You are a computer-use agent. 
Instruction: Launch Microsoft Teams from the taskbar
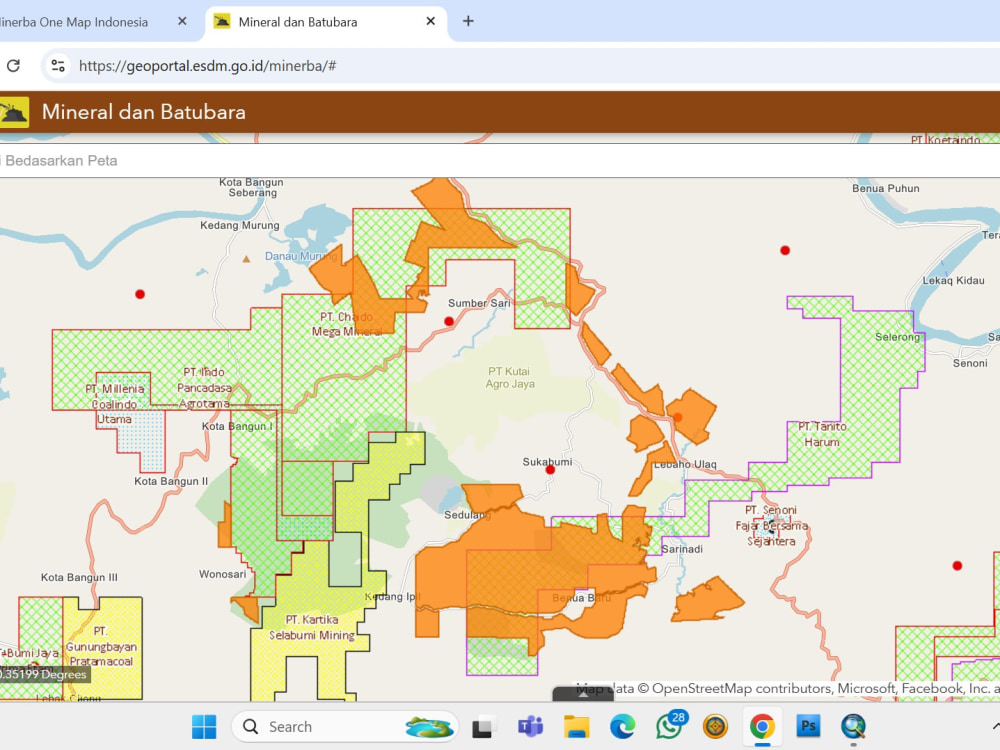click(x=530, y=726)
